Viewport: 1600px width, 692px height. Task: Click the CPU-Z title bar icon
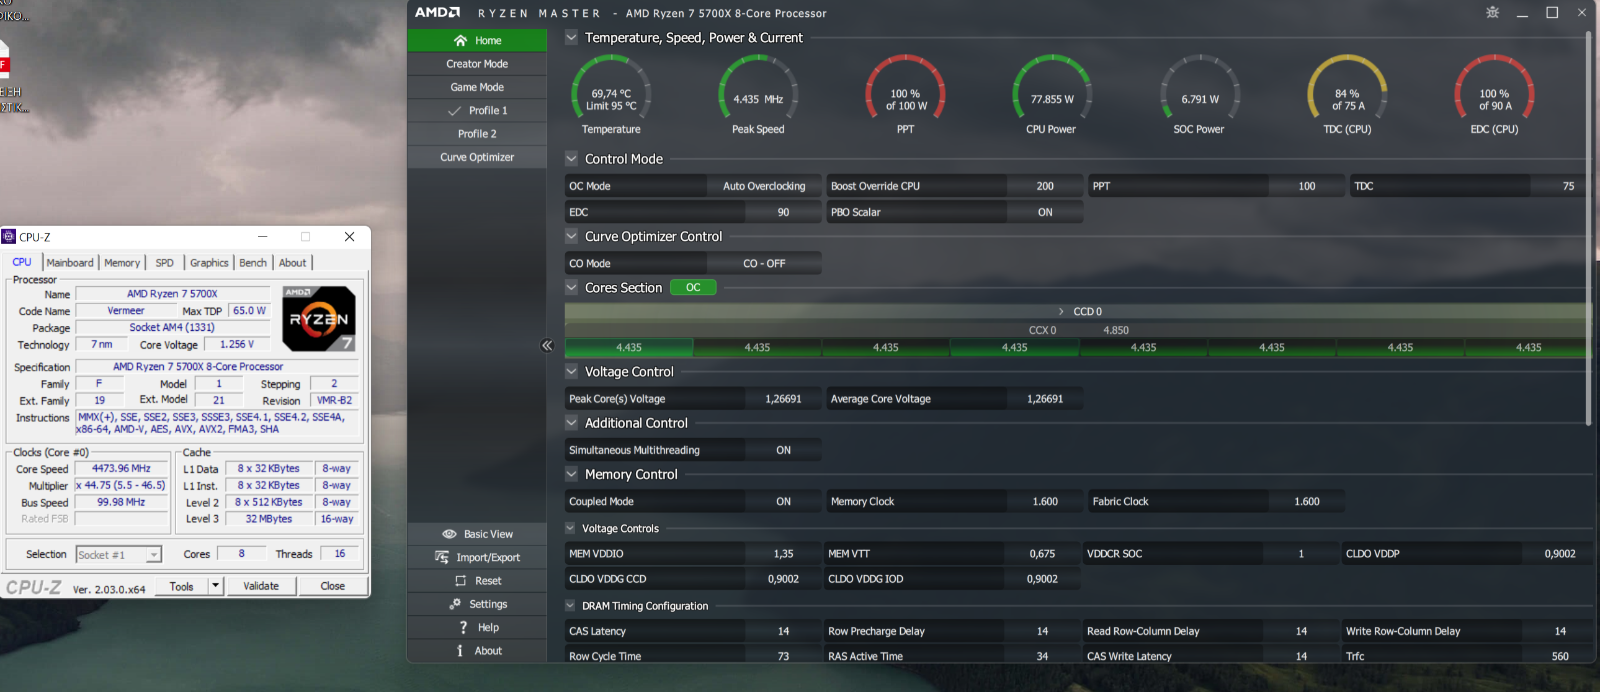[x=9, y=237]
